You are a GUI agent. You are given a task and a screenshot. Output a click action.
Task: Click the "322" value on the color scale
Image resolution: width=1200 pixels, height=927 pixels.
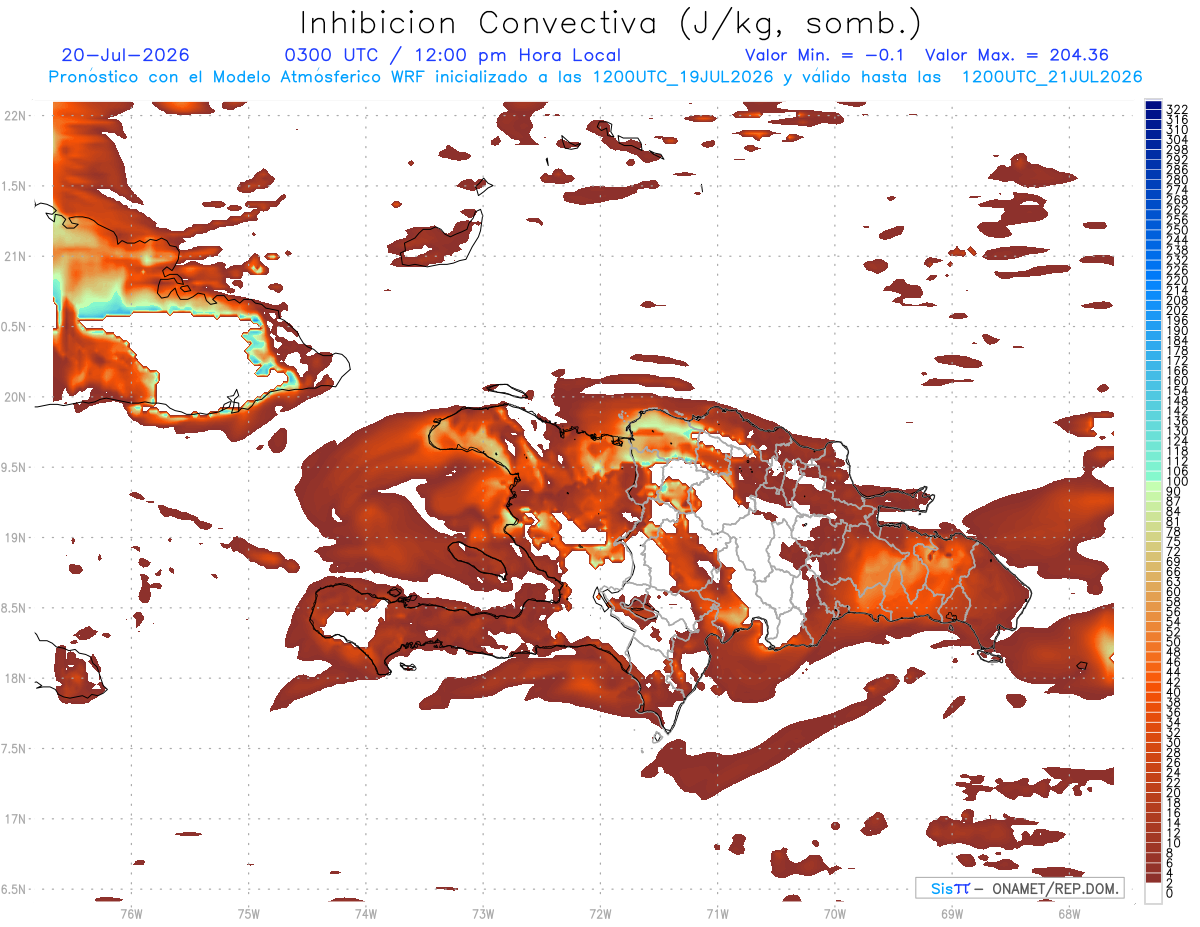1176,109
